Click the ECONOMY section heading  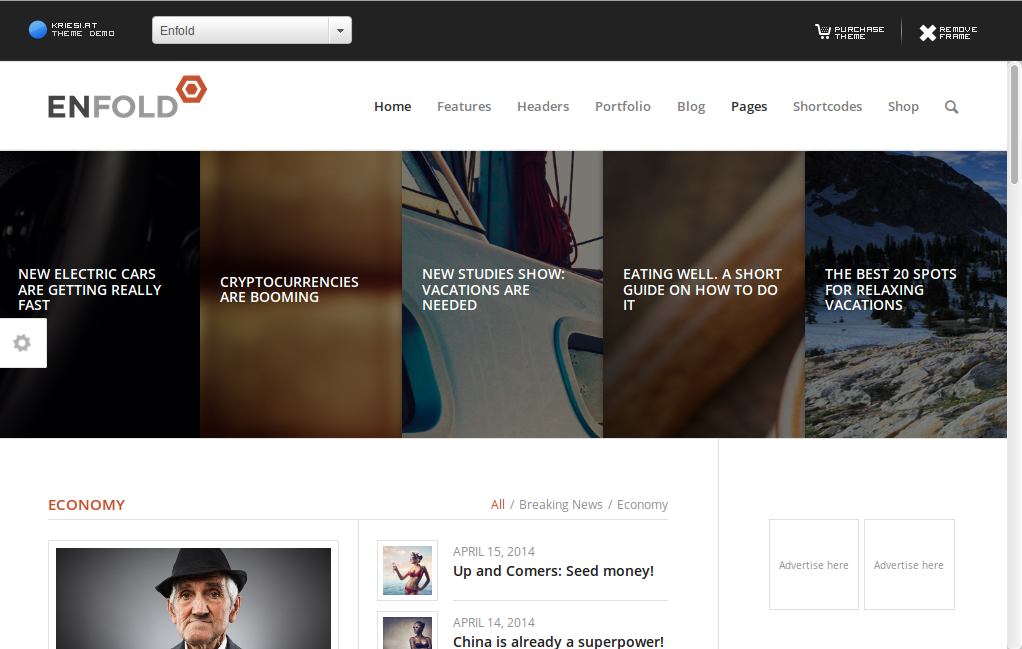[x=87, y=505]
